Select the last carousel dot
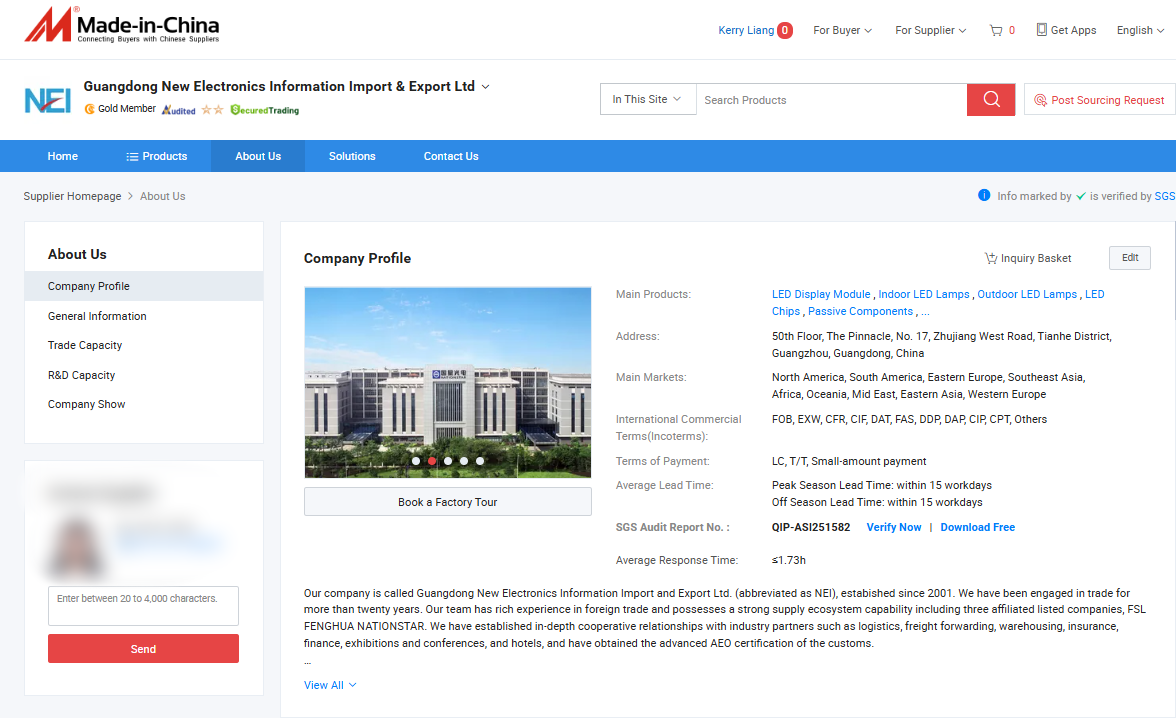Image resolution: width=1176 pixels, height=718 pixels. (480, 461)
